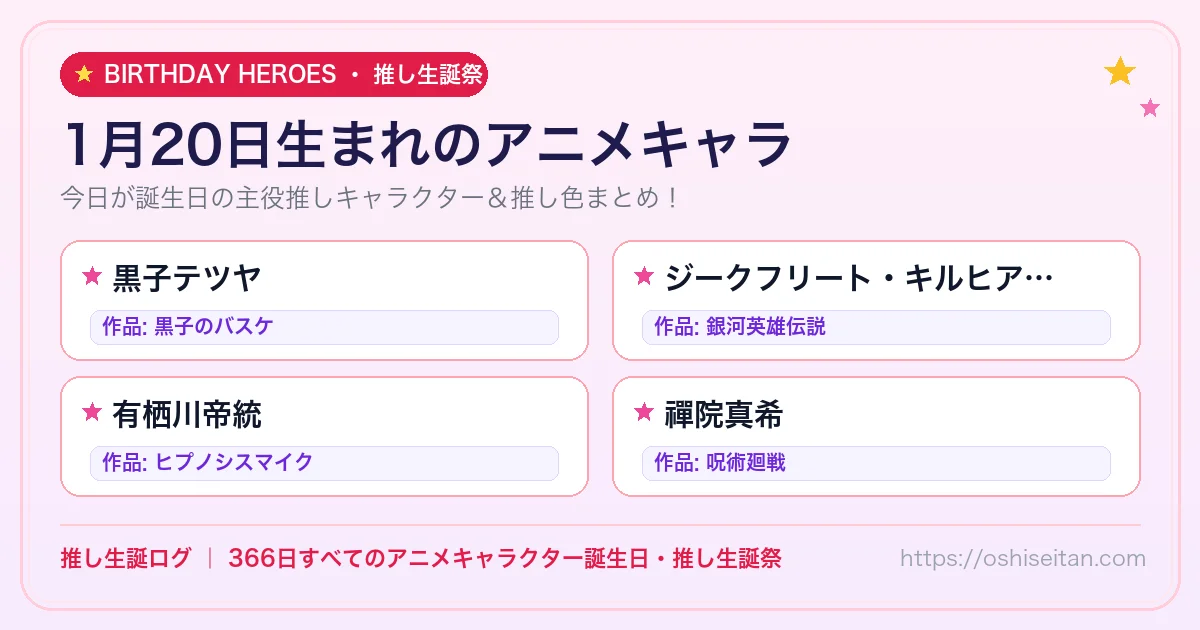Select the truncated ジークフリート・キルヒア… name
The width and height of the screenshot is (1200, 630).
pos(859,277)
